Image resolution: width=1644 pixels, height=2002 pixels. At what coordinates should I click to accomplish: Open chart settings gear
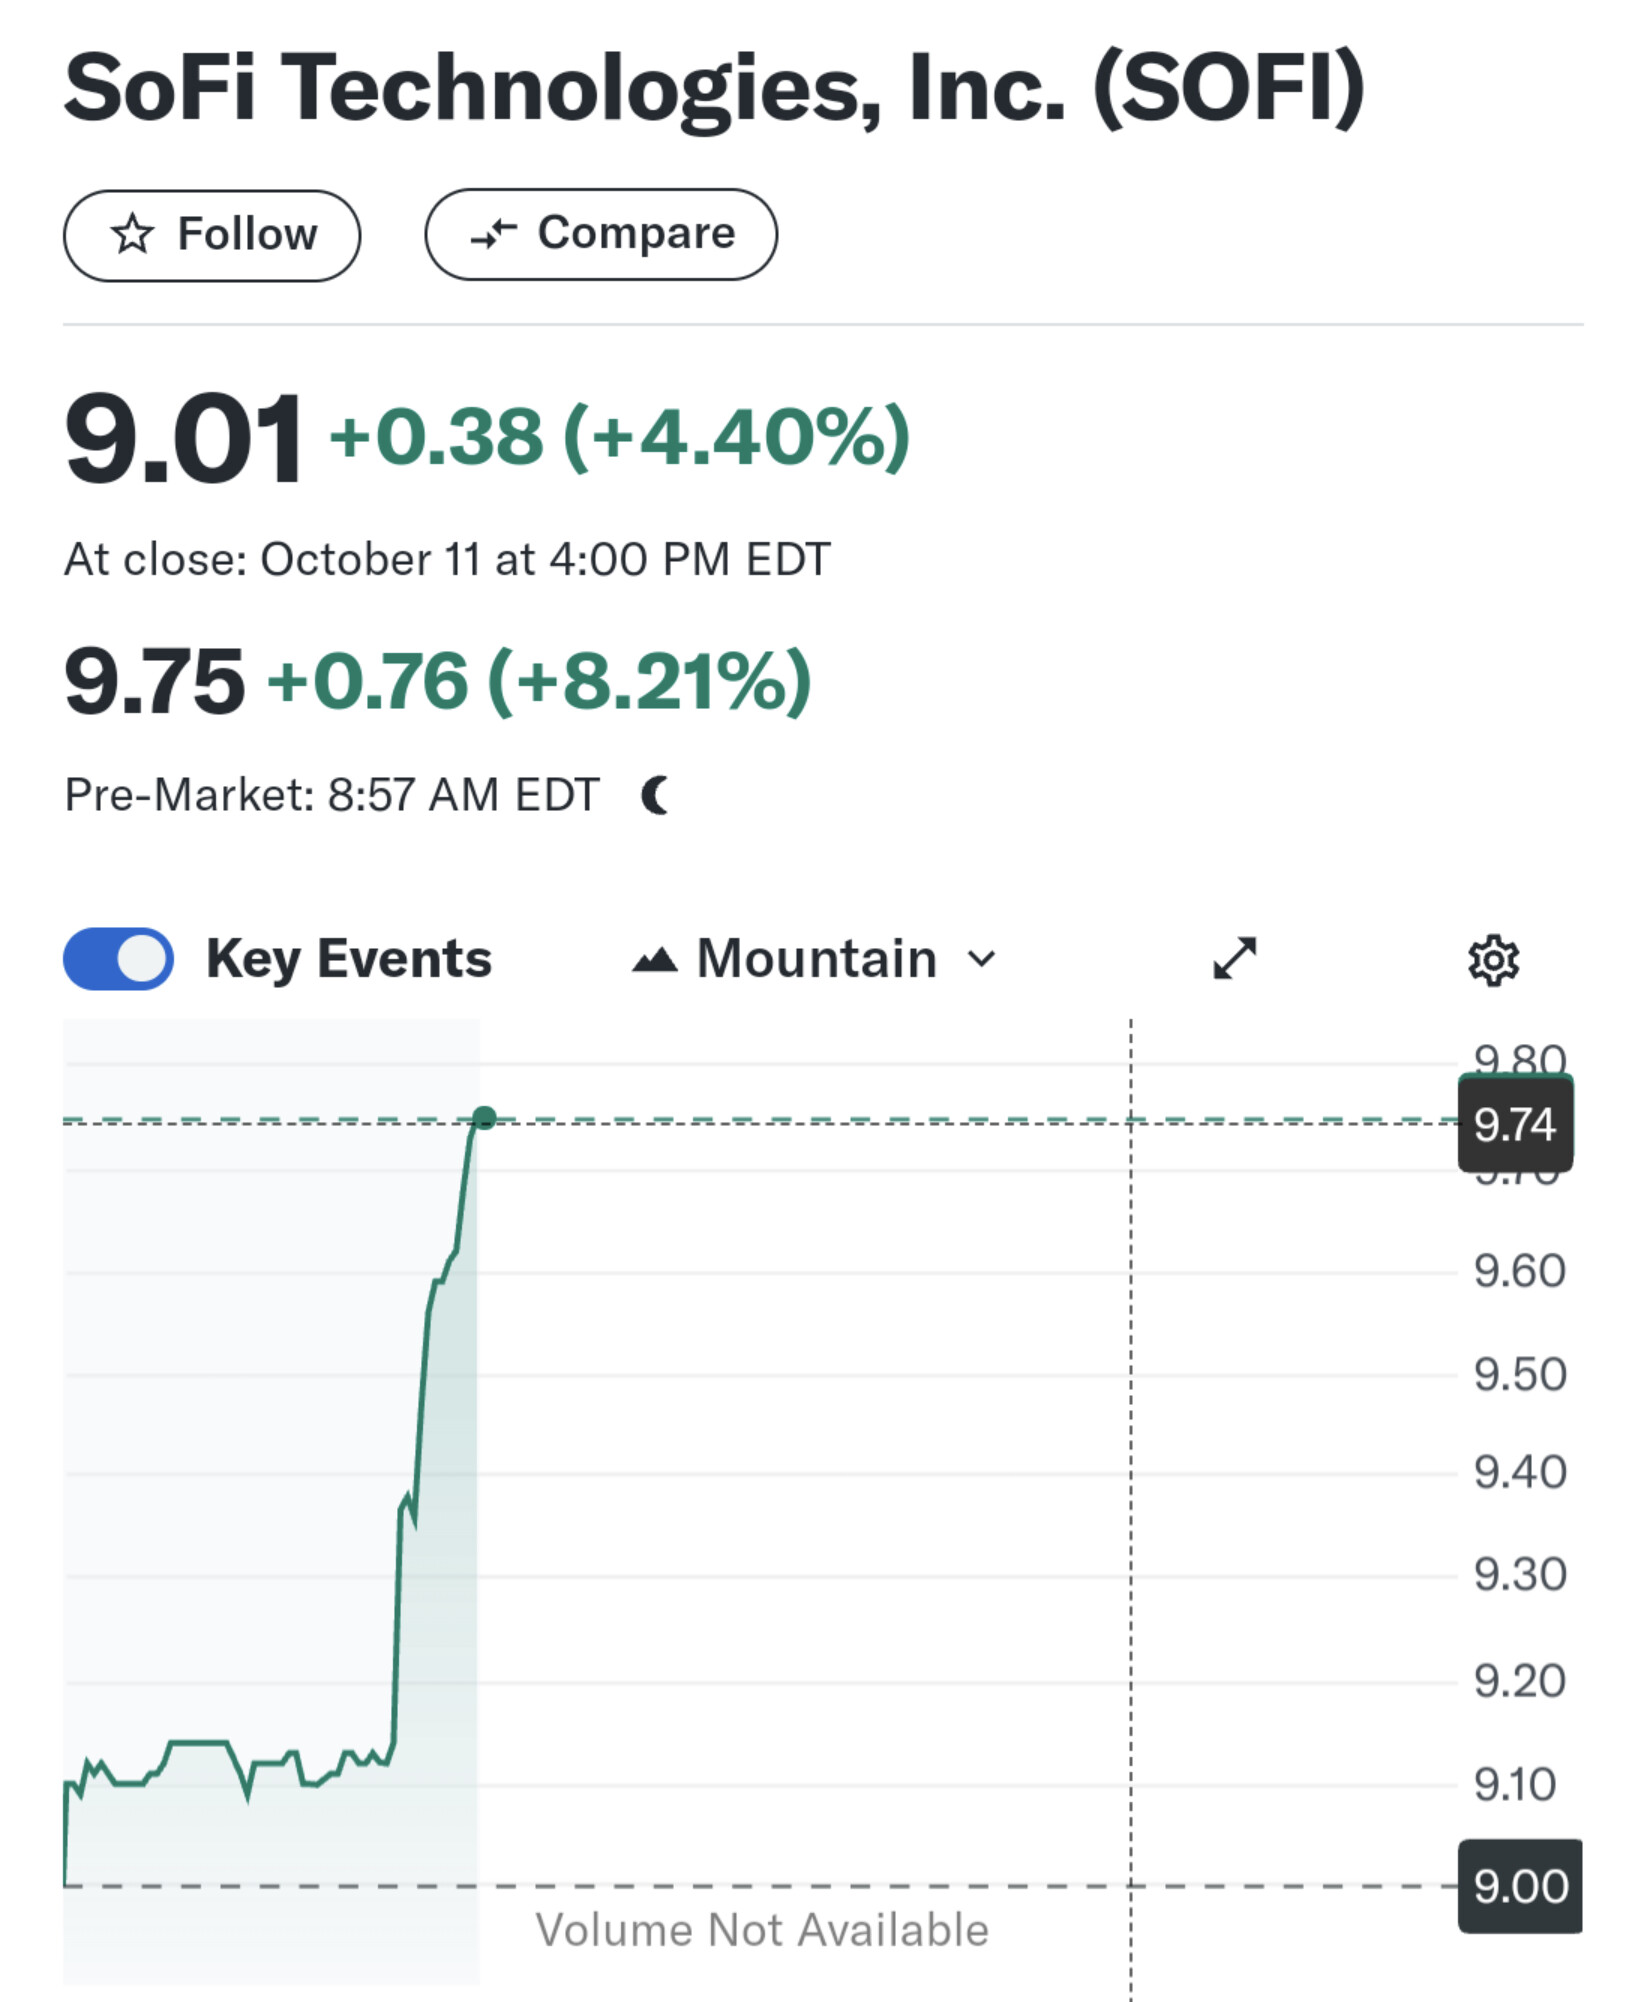[x=1494, y=960]
